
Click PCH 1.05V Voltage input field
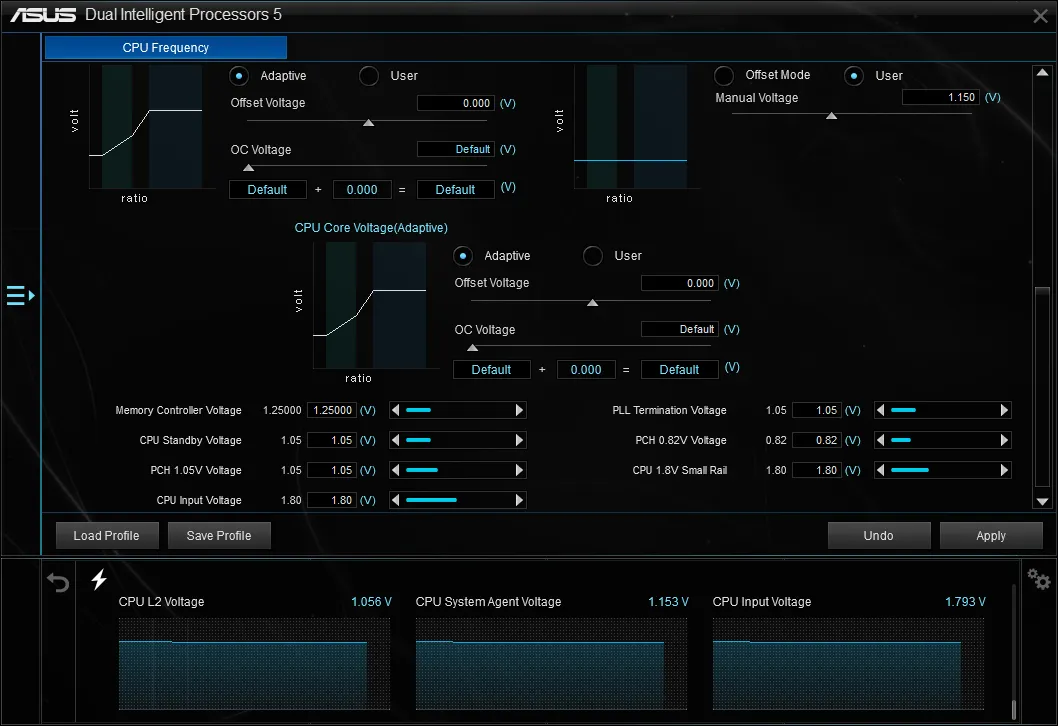[331, 470]
